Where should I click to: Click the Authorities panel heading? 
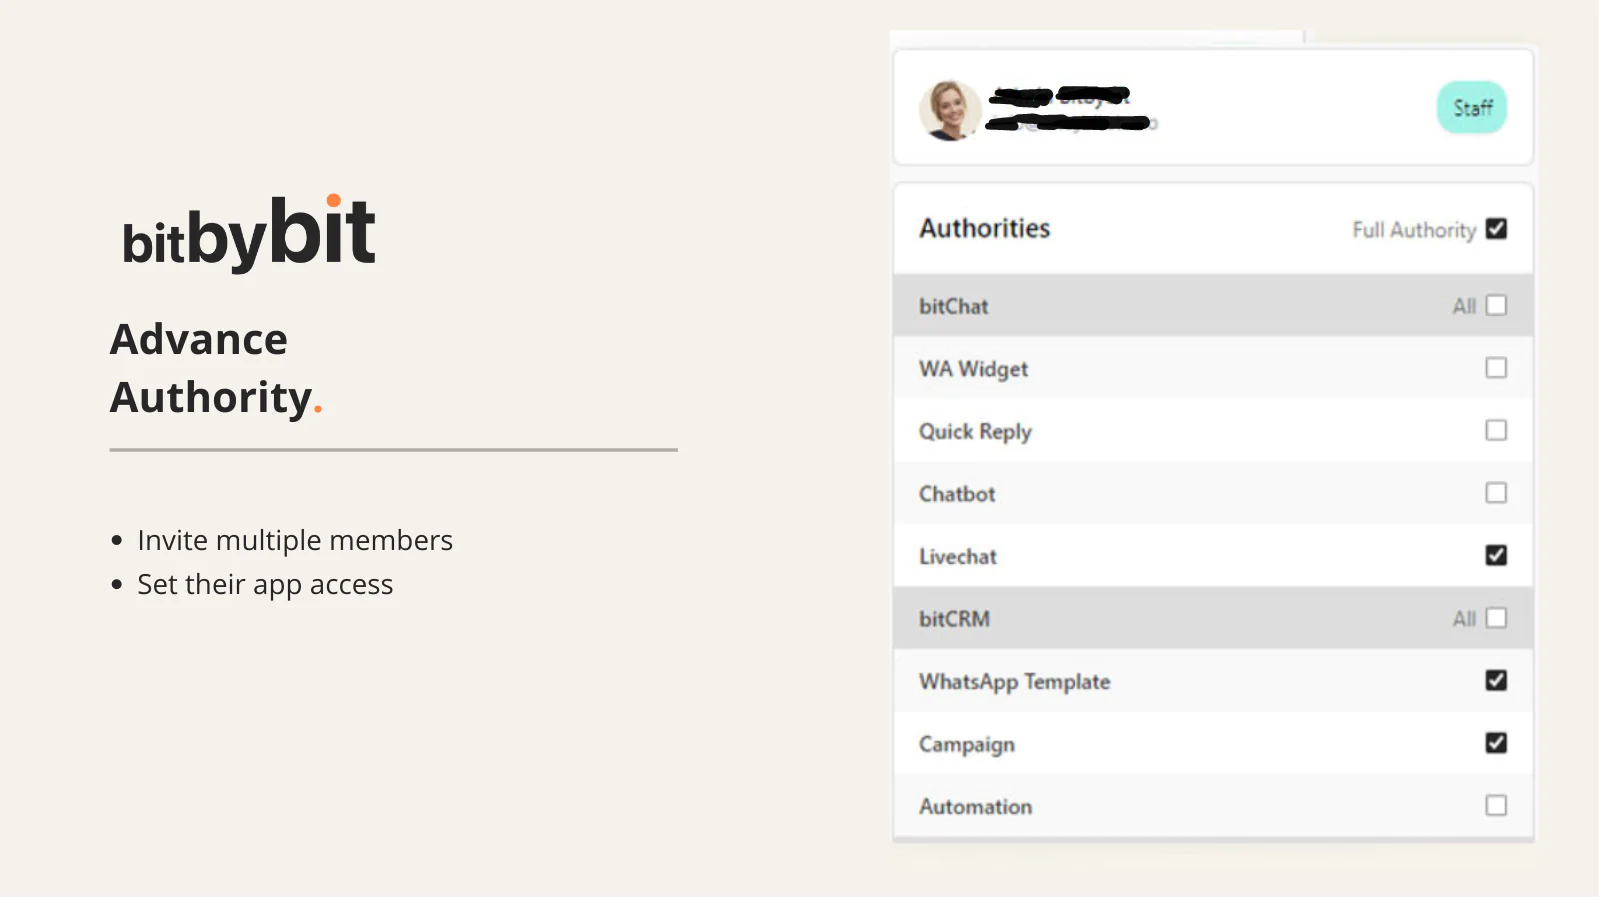985,229
